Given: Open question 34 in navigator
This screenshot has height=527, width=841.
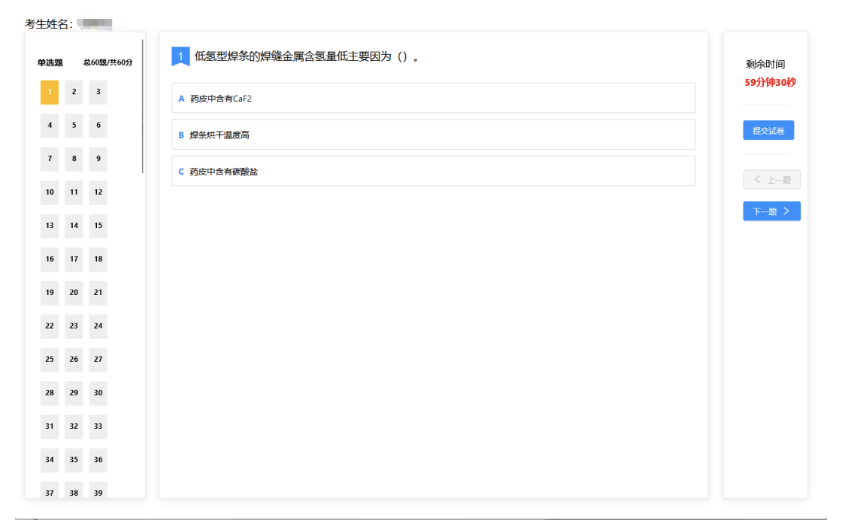Looking at the screenshot, I should click(x=49, y=460).
